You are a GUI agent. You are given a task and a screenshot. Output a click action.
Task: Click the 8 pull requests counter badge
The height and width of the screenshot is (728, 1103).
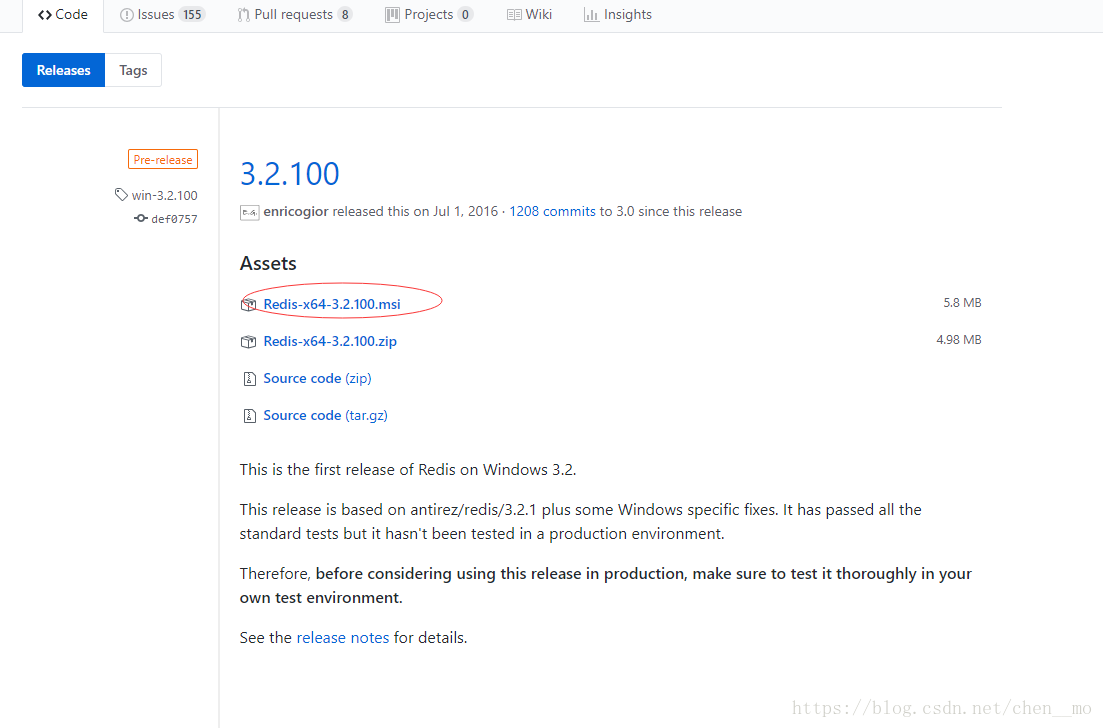click(x=345, y=15)
